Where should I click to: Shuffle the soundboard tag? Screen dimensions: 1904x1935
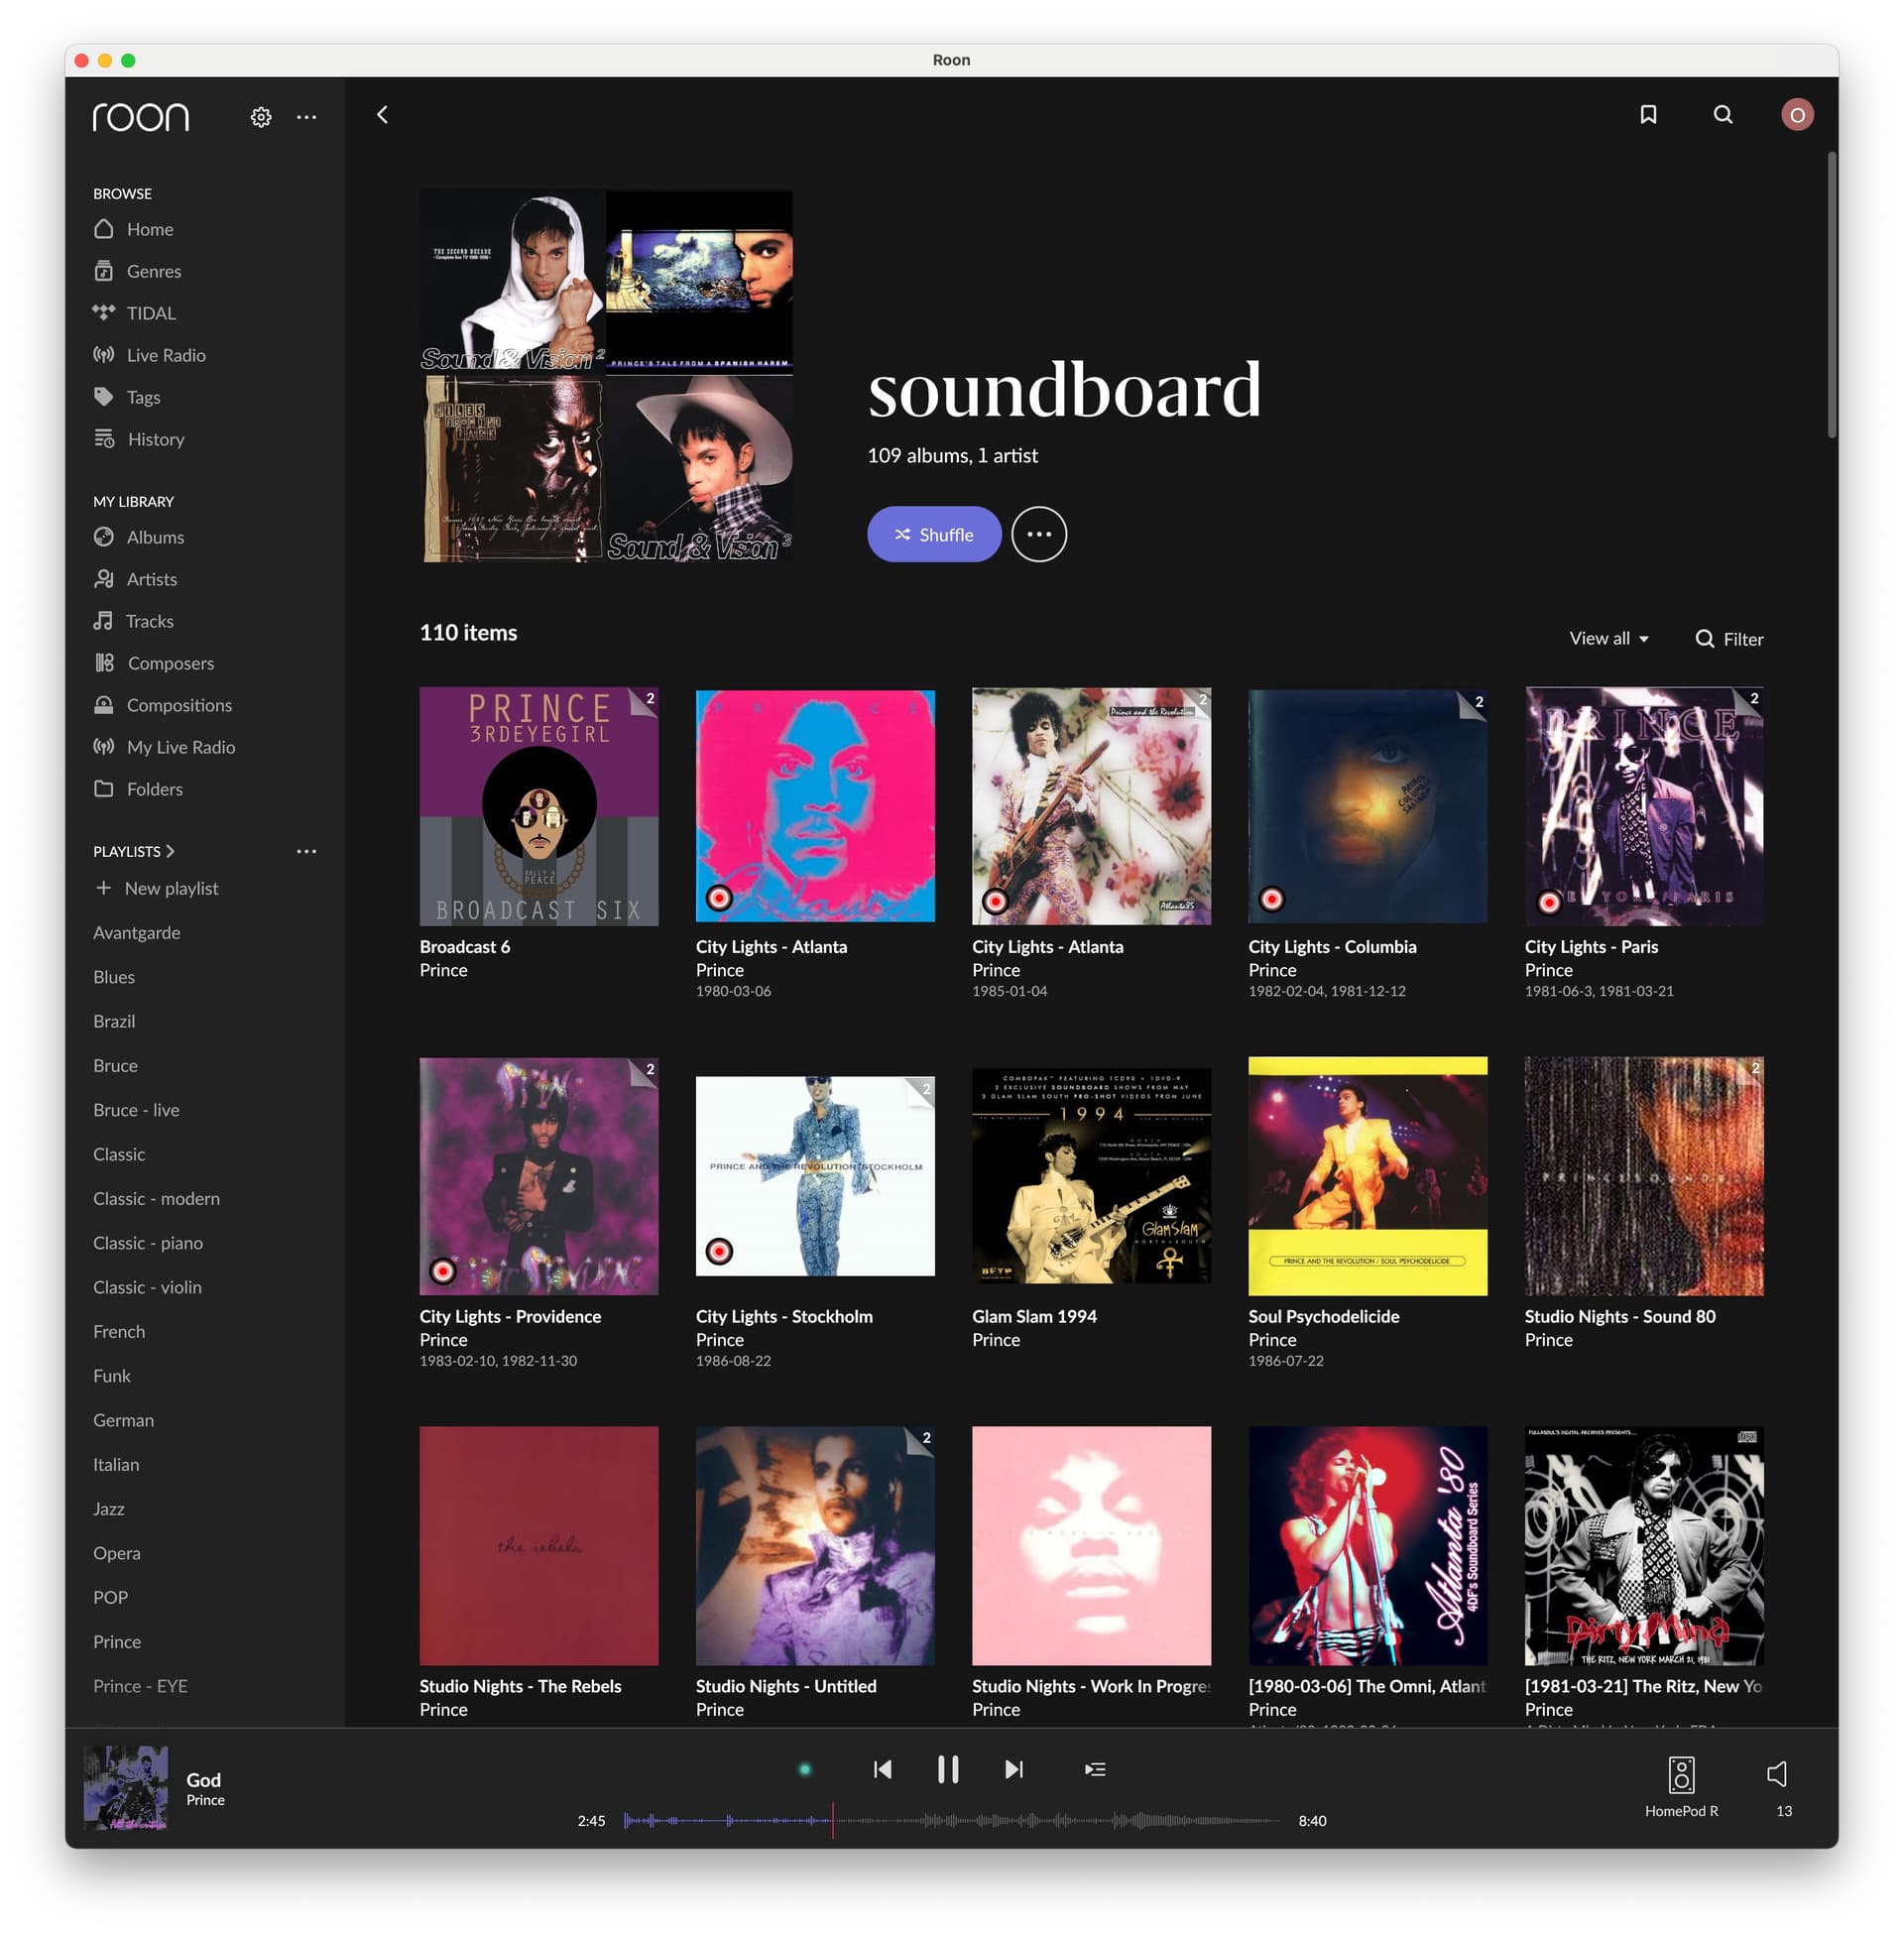[x=934, y=534]
